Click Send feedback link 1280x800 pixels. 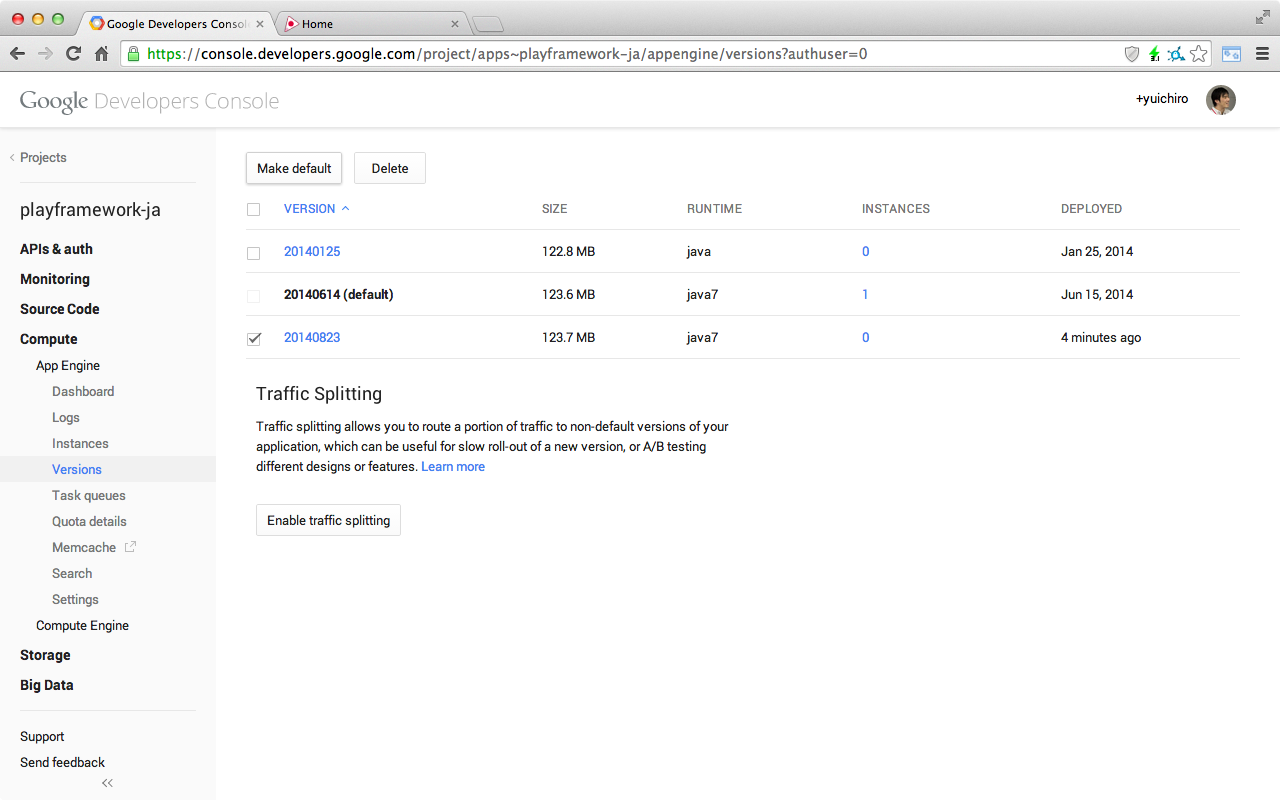[x=62, y=762]
